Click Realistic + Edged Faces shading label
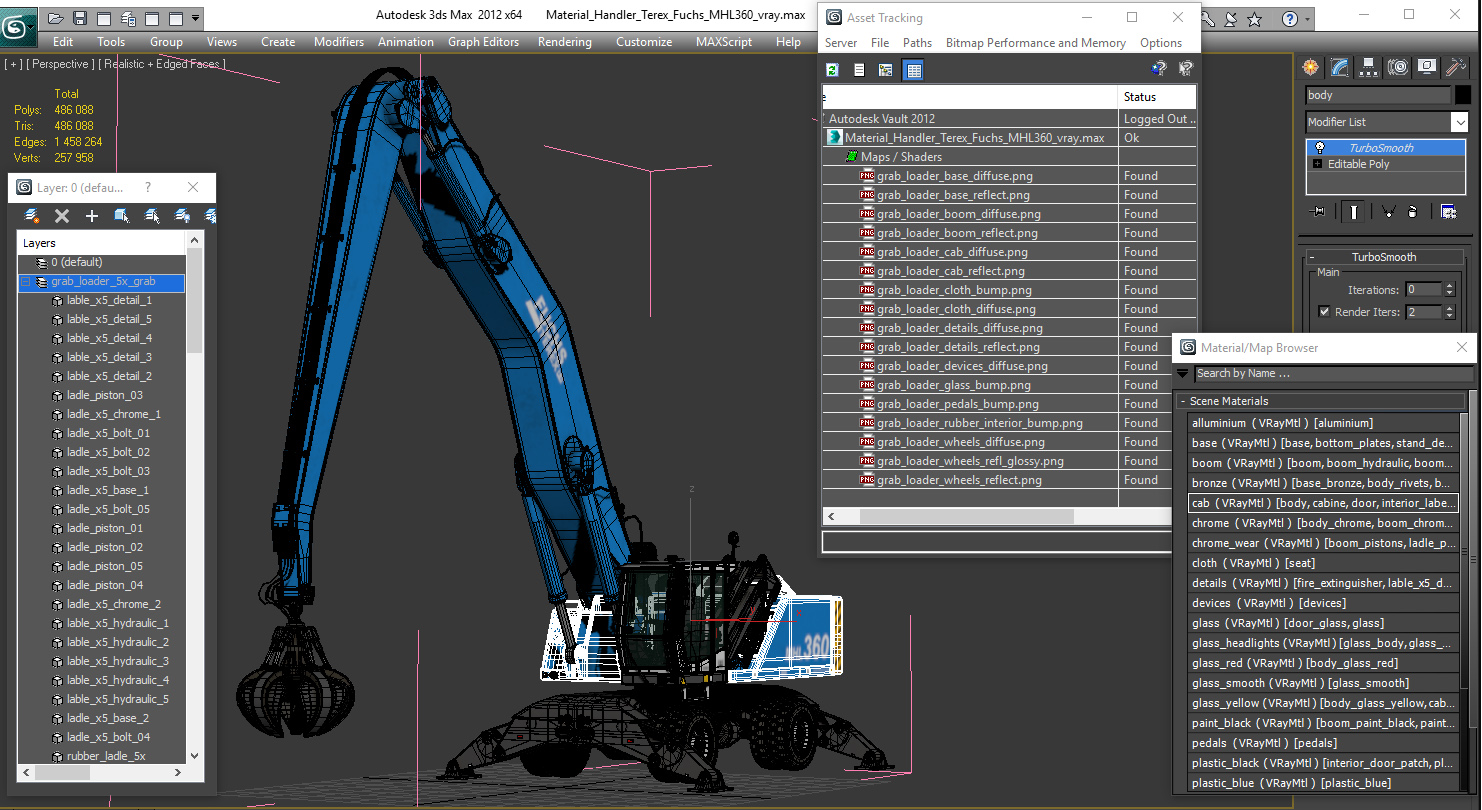The height and width of the screenshot is (810, 1482). point(162,64)
